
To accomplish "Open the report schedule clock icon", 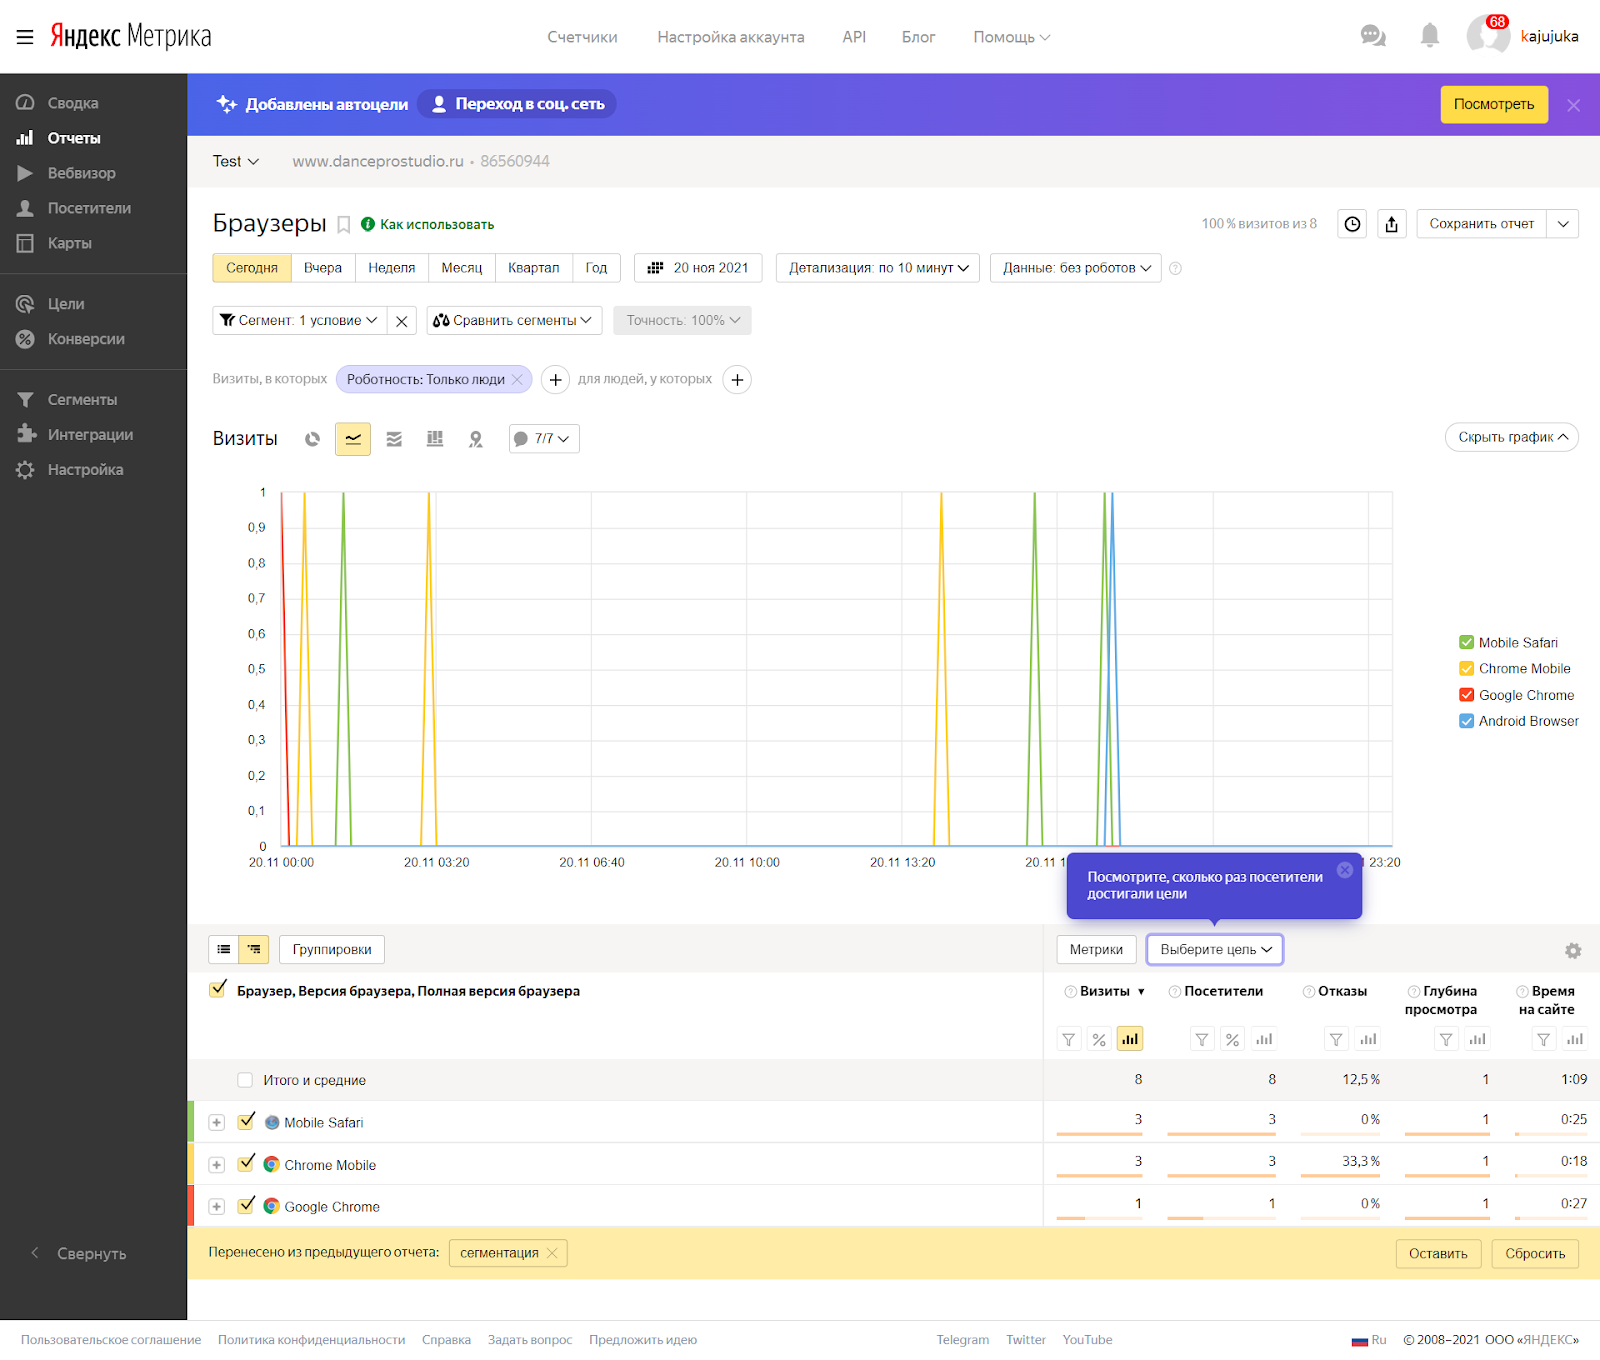I will pos(1352,224).
